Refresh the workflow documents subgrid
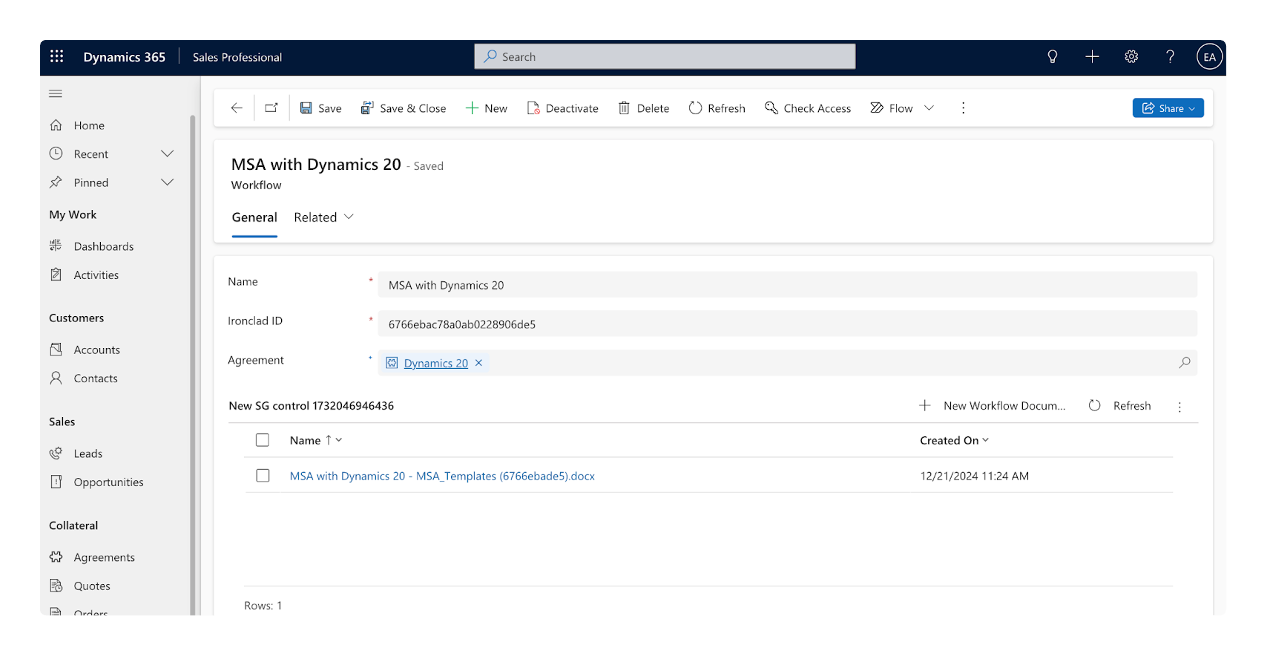The image size is (1266, 655). [x=1120, y=406]
